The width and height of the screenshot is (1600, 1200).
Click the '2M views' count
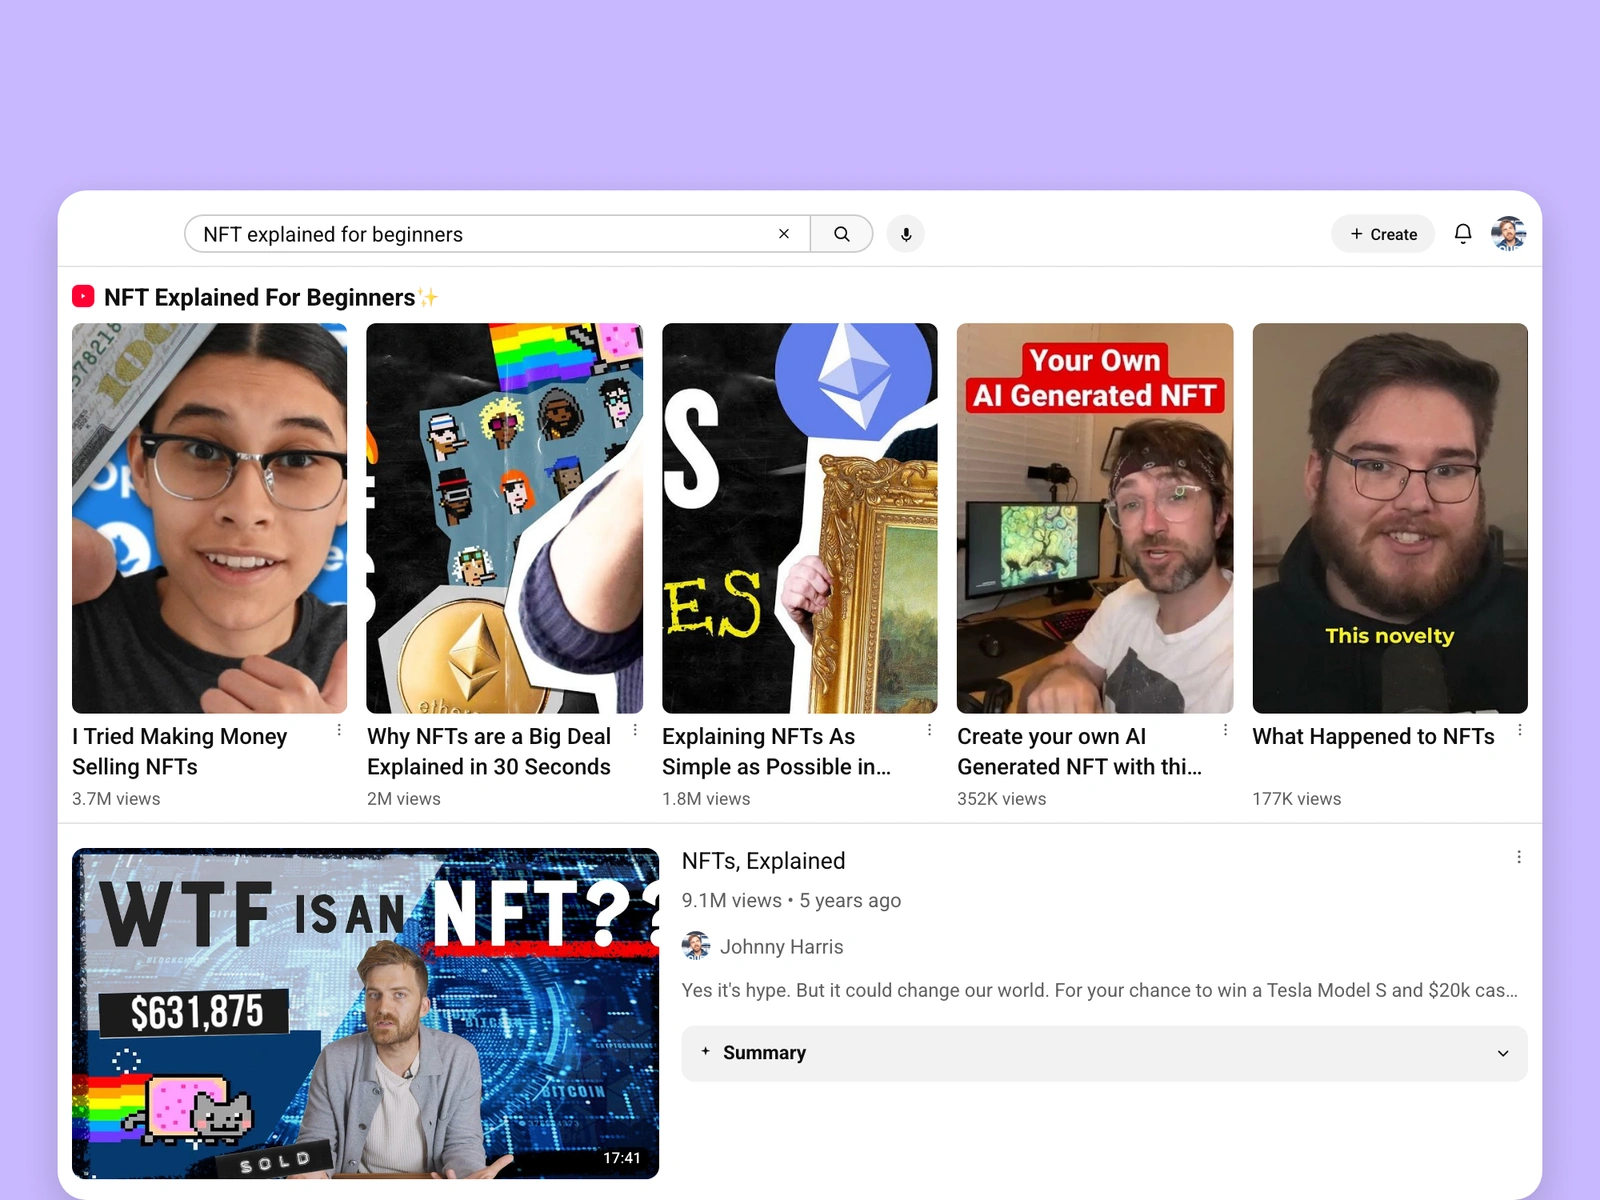pyautogui.click(x=404, y=799)
